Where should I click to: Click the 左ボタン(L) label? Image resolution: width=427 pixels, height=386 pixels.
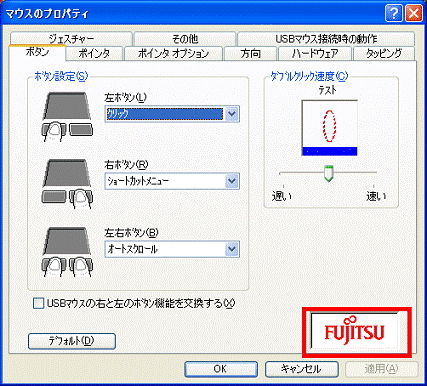[126, 97]
